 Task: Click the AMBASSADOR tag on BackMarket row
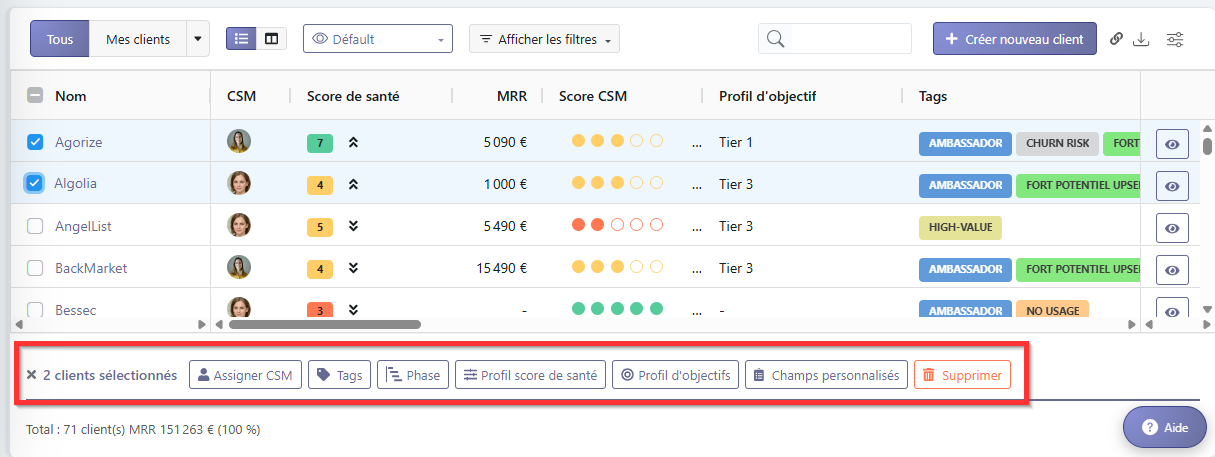point(965,269)
